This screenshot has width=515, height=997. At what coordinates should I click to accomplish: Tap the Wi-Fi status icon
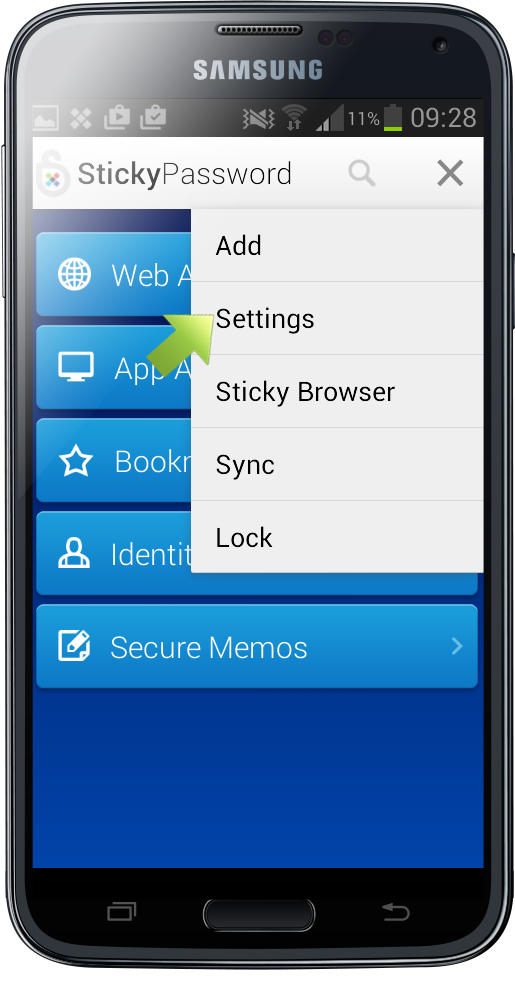294,118
